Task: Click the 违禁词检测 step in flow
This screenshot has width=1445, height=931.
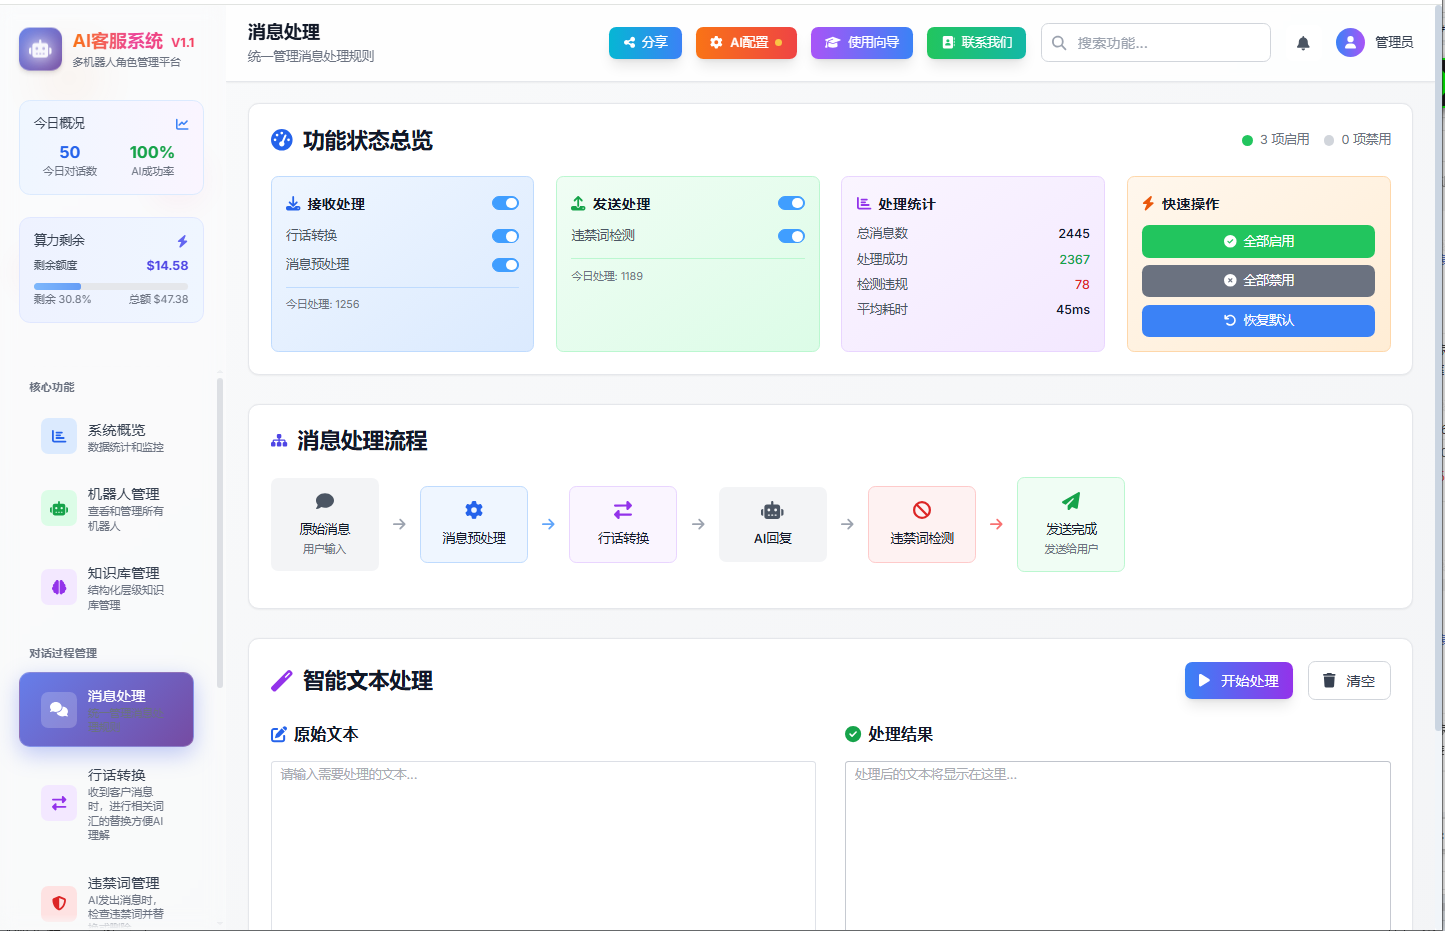Action: point(921,524)
